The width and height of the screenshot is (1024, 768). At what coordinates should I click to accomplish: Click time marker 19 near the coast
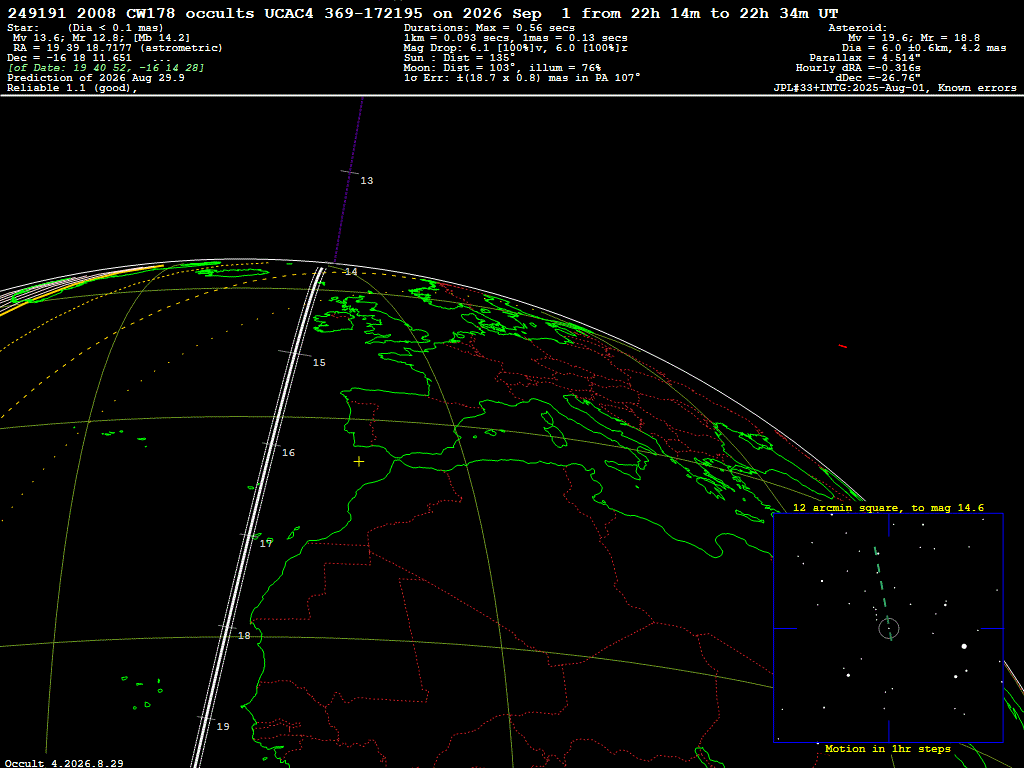click(223, 727)
